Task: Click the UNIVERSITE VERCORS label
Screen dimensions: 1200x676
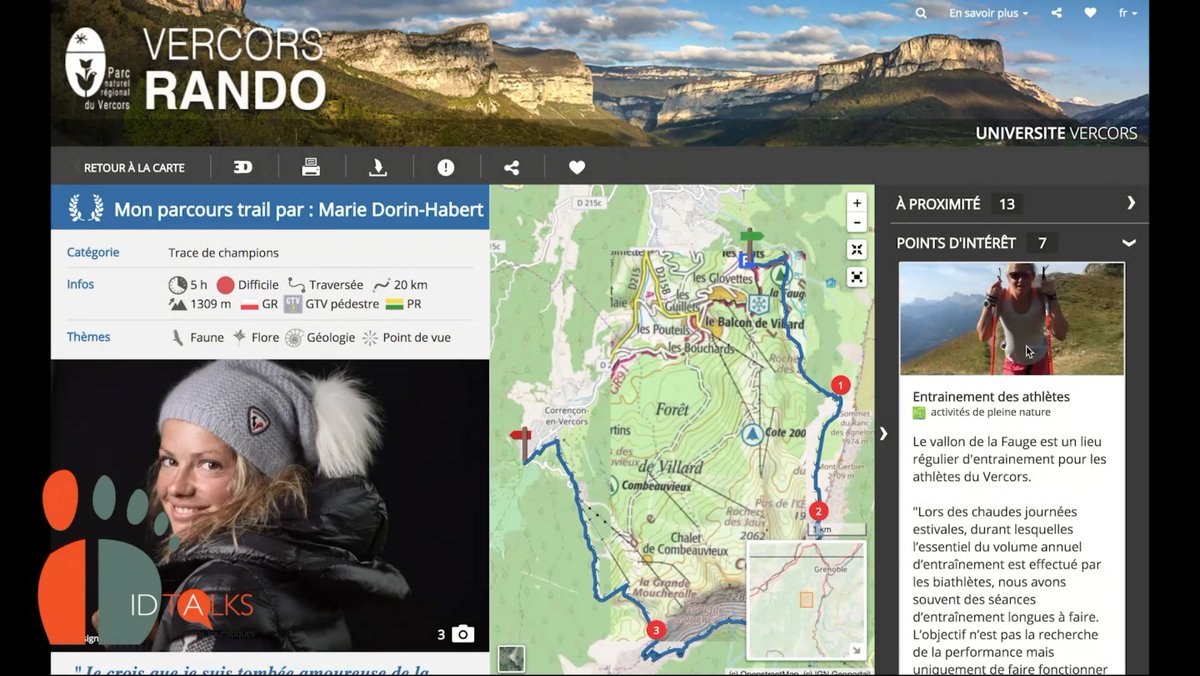Action: 1056,133
